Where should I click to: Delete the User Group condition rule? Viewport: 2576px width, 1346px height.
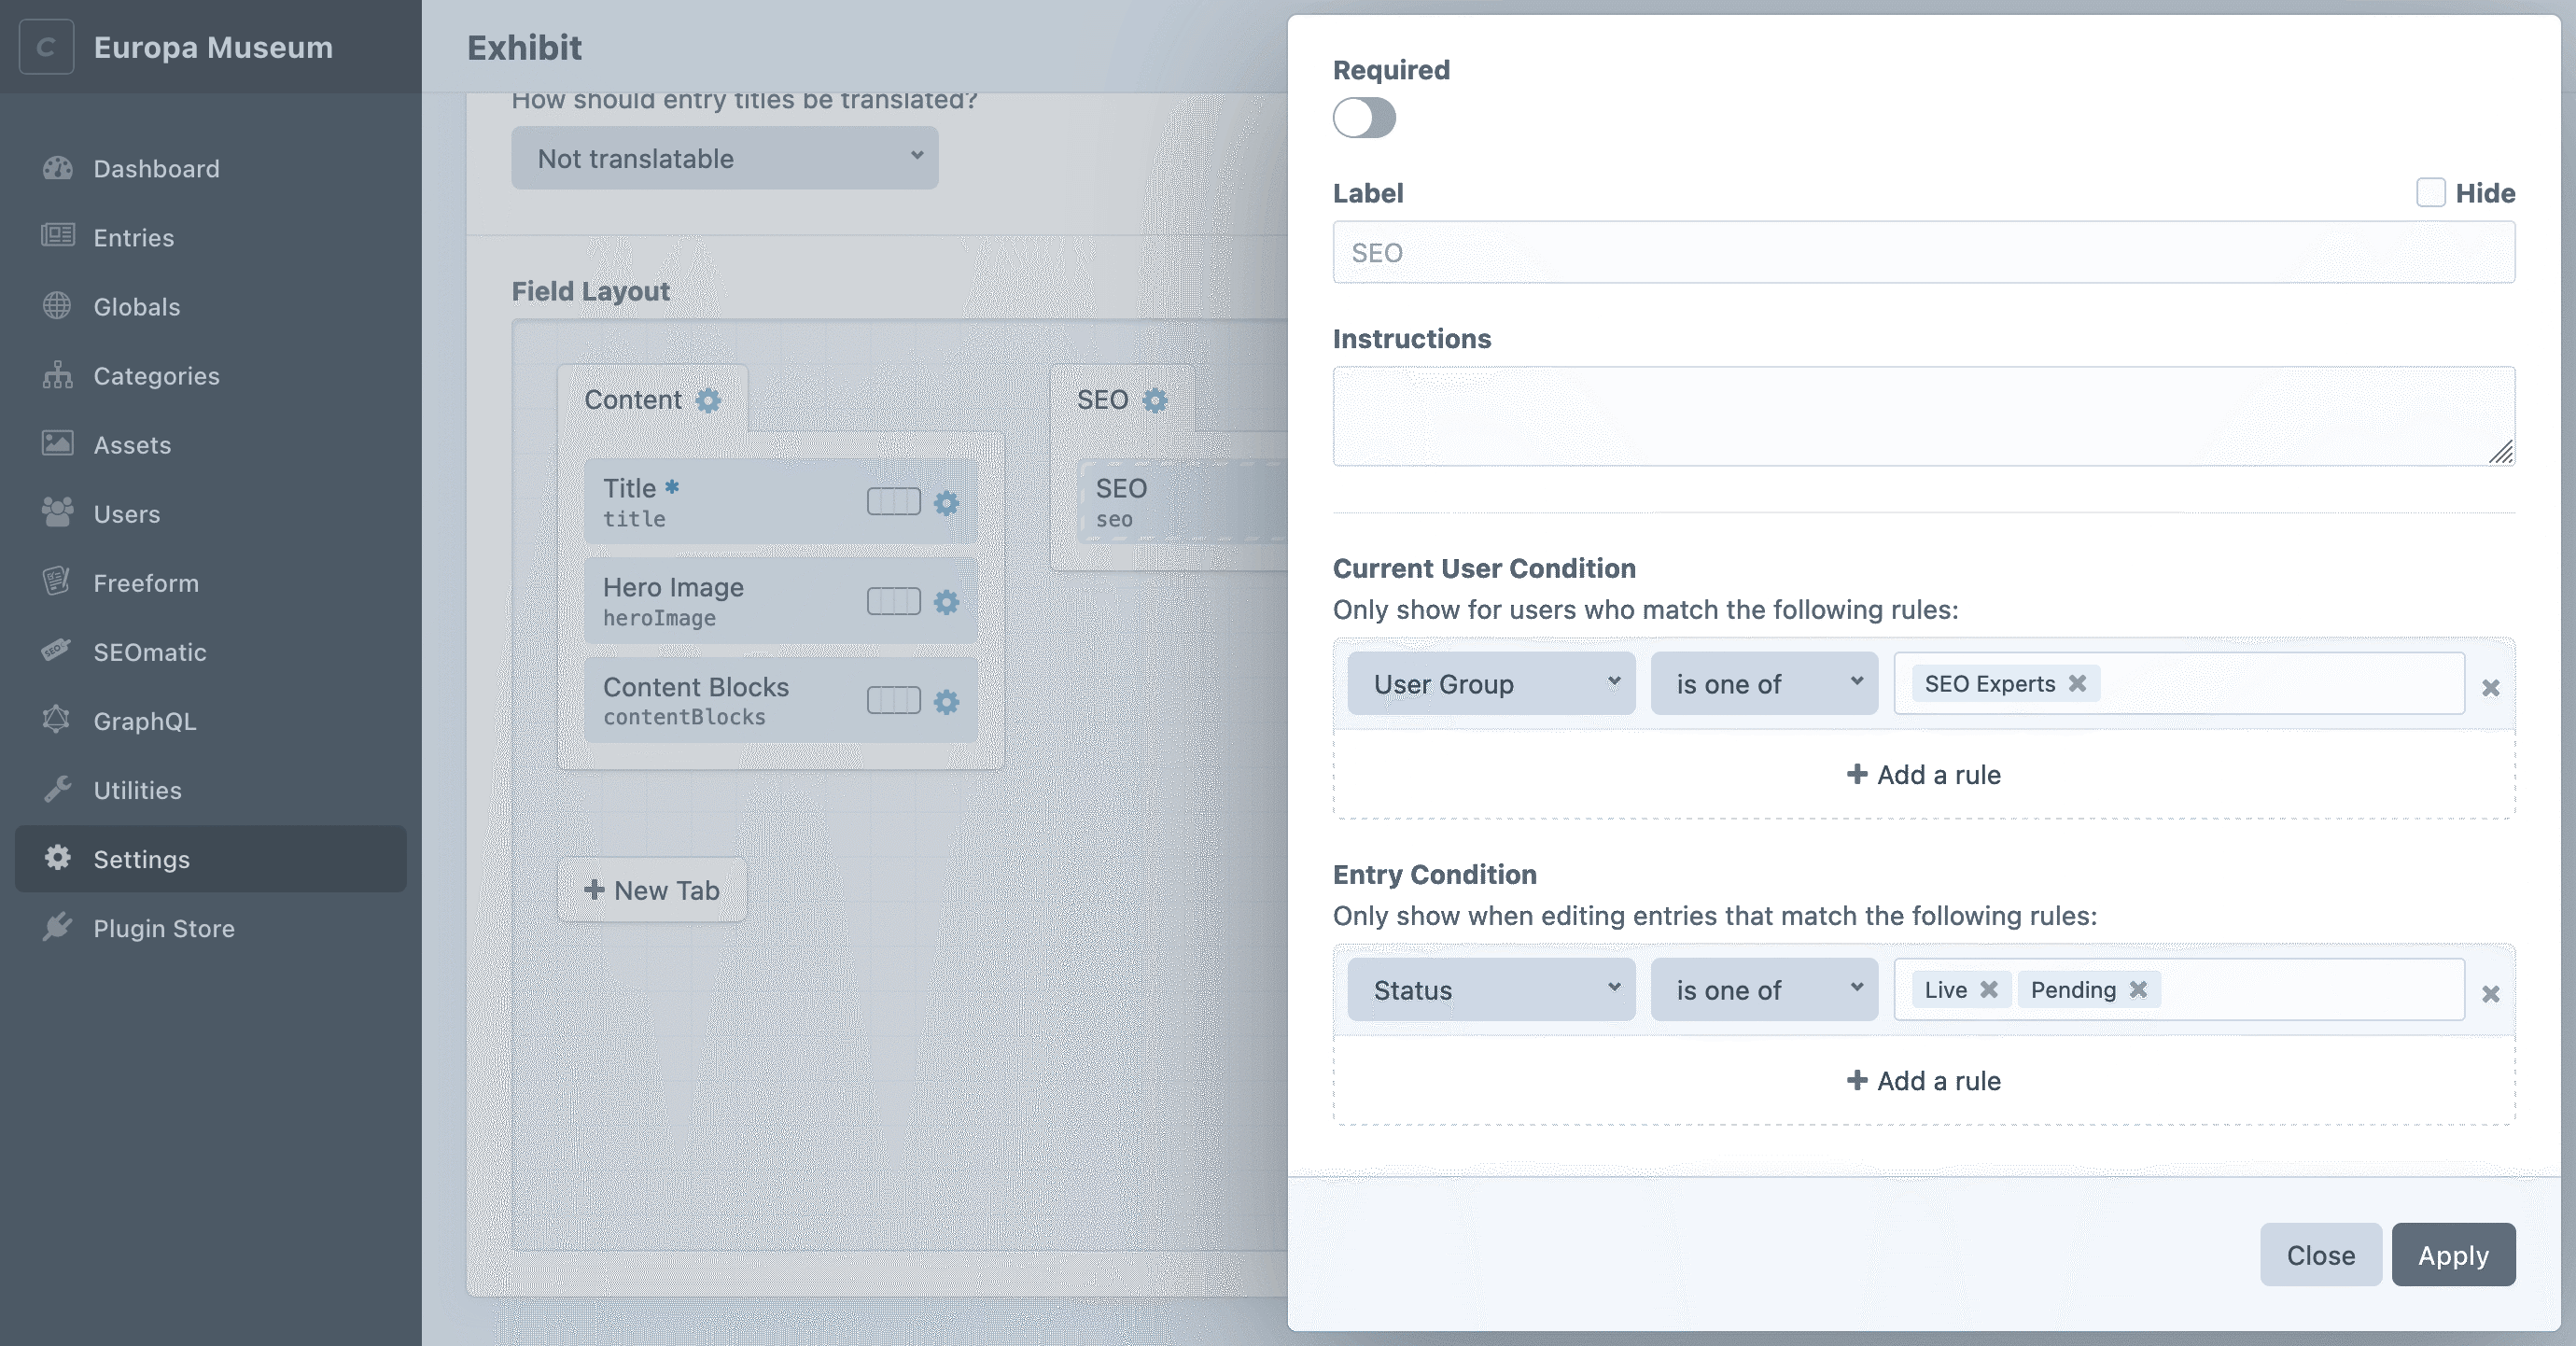pos(2491,687)
